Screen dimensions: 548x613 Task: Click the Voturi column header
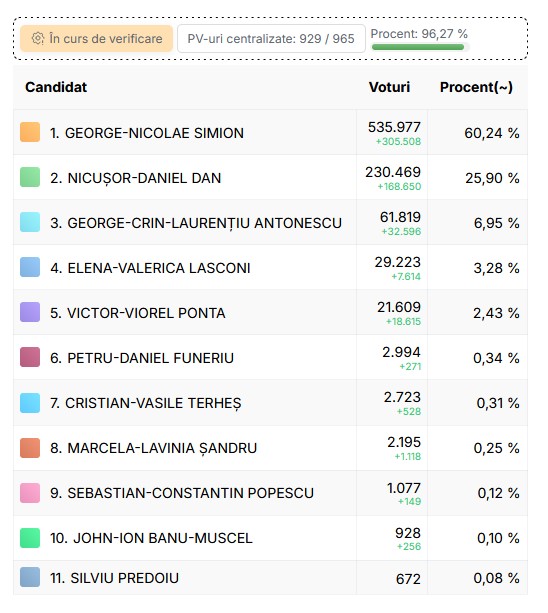pyautogui.click(x=389, y=87)
